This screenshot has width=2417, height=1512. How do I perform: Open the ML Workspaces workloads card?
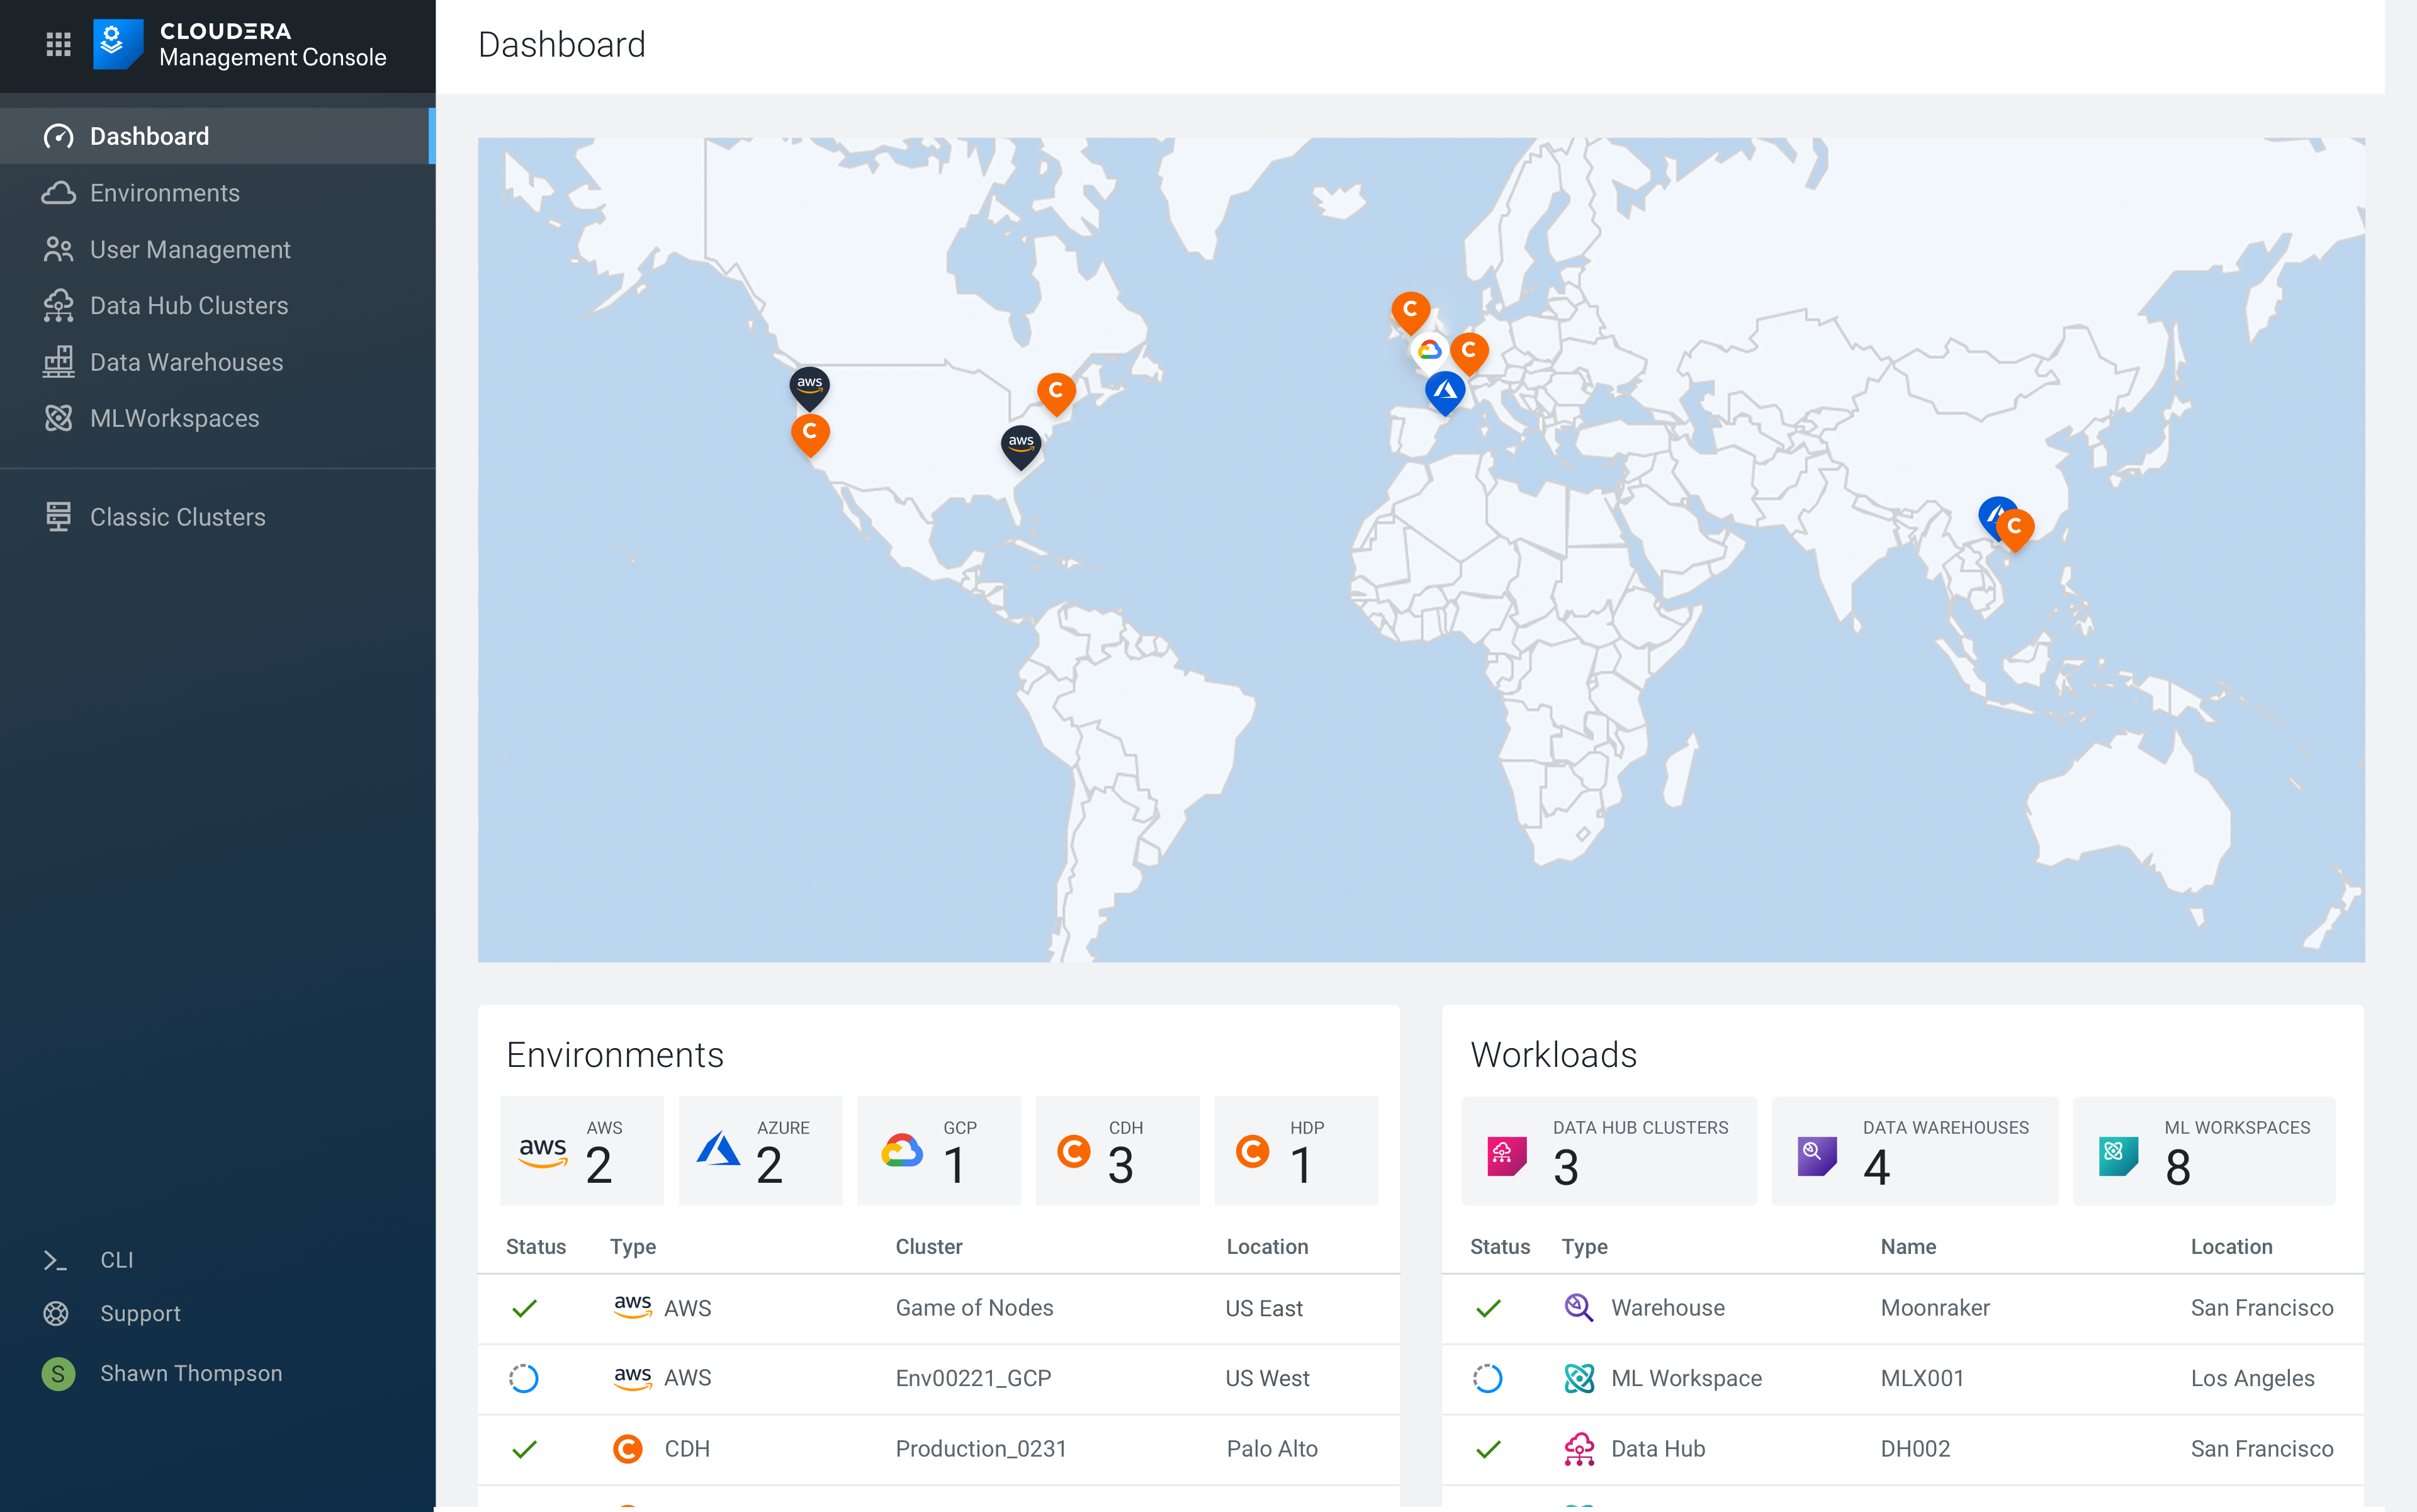(2204, 1150)
